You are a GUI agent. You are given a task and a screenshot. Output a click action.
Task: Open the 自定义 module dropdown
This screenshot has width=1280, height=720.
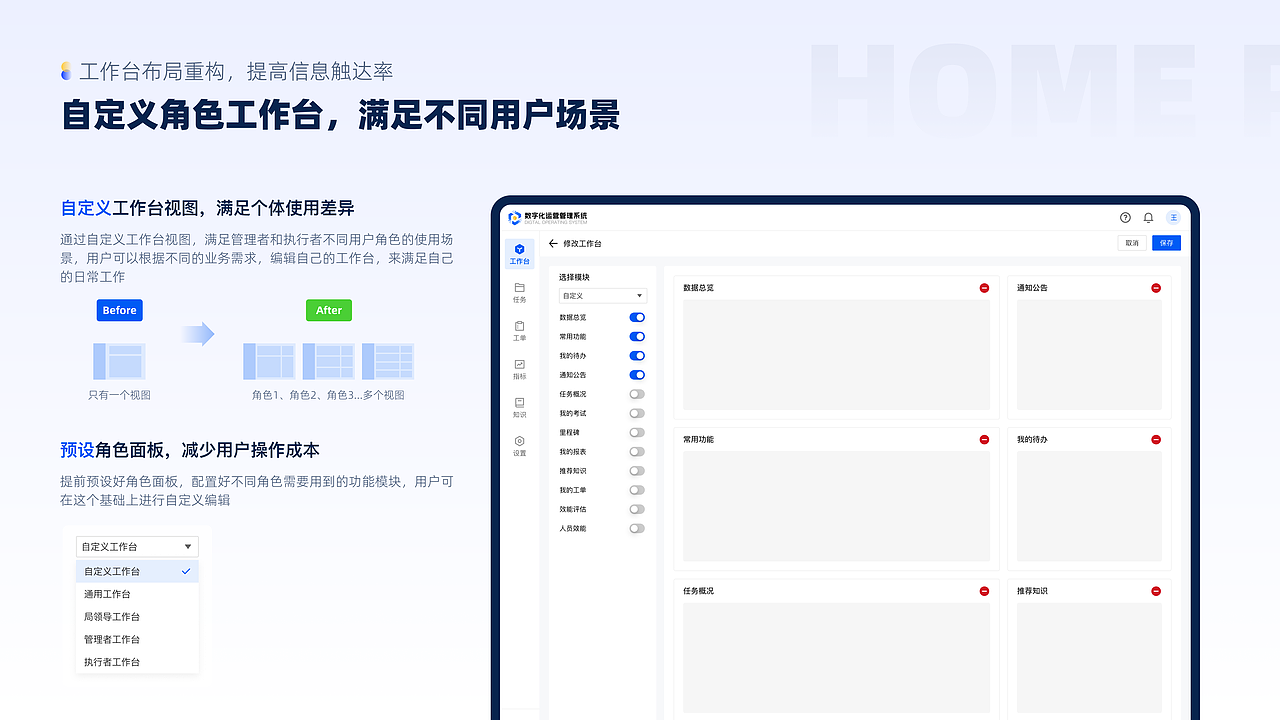coord(603,295)
